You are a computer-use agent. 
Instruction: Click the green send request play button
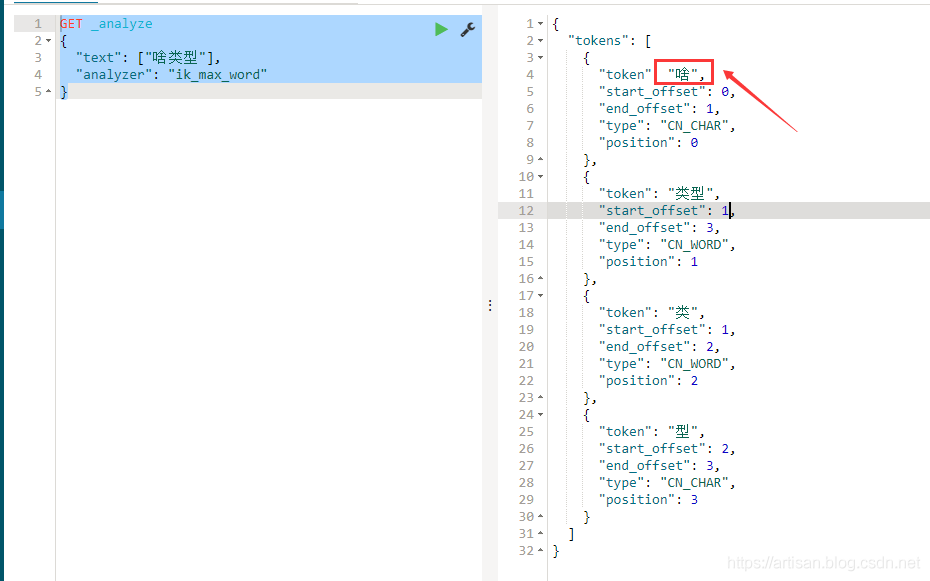point(441,30)
